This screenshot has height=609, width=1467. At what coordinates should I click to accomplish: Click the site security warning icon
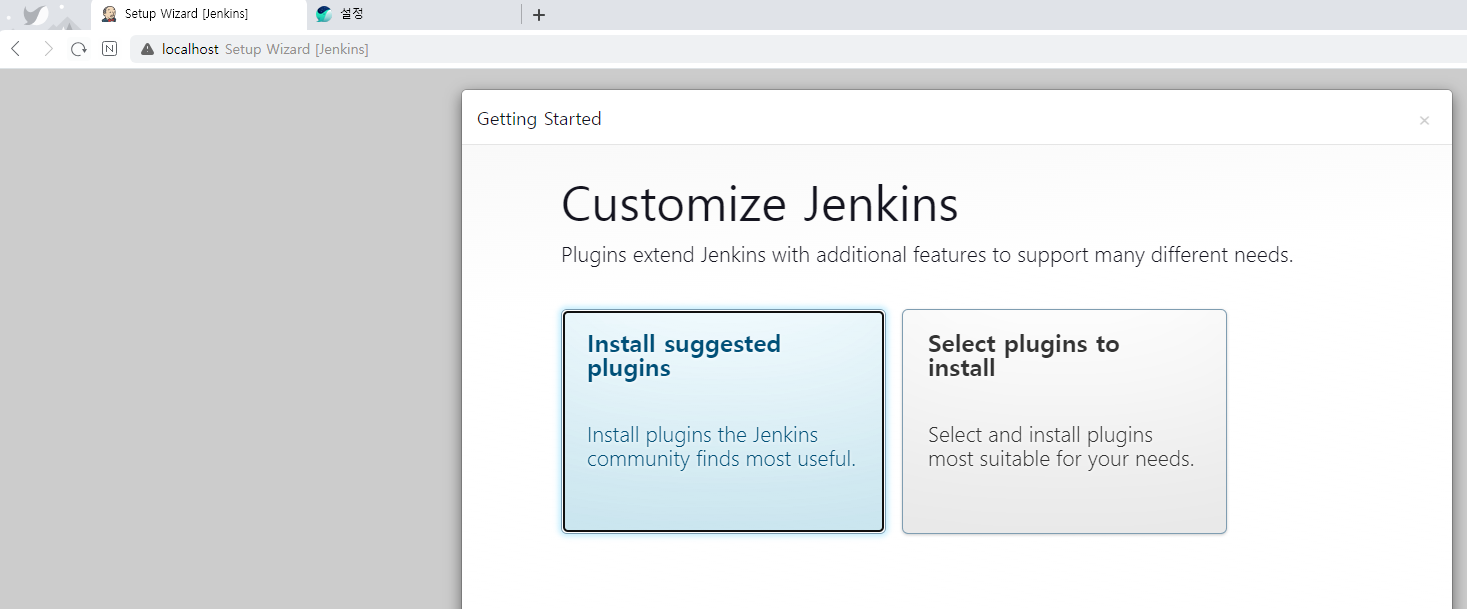pyautogui.click(x=147, y=49)
